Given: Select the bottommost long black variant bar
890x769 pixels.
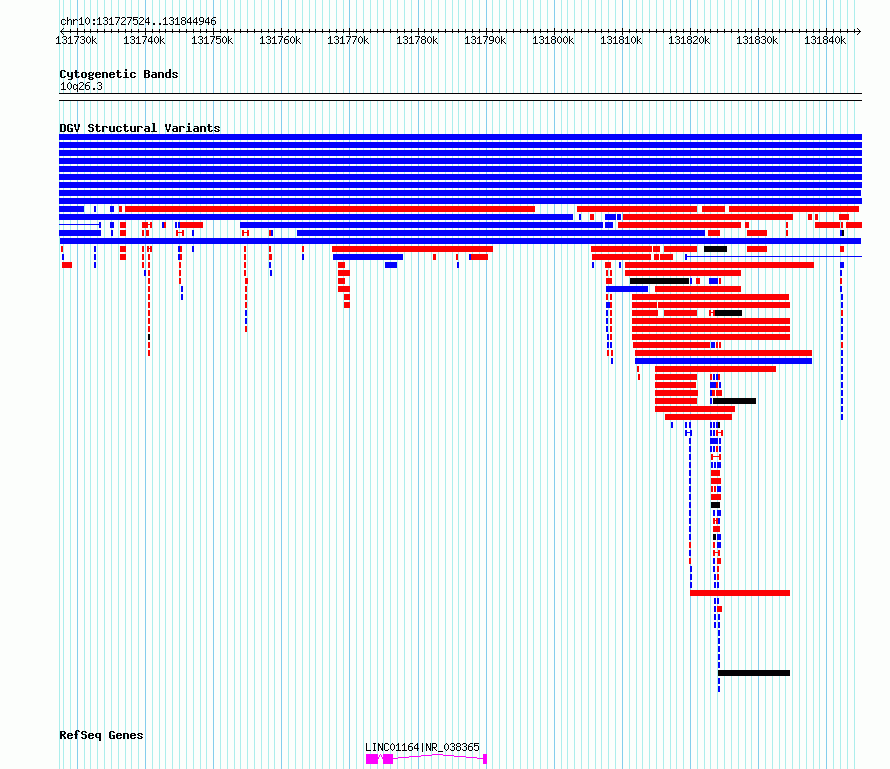Looking at the screenshot, I should 754,673.
